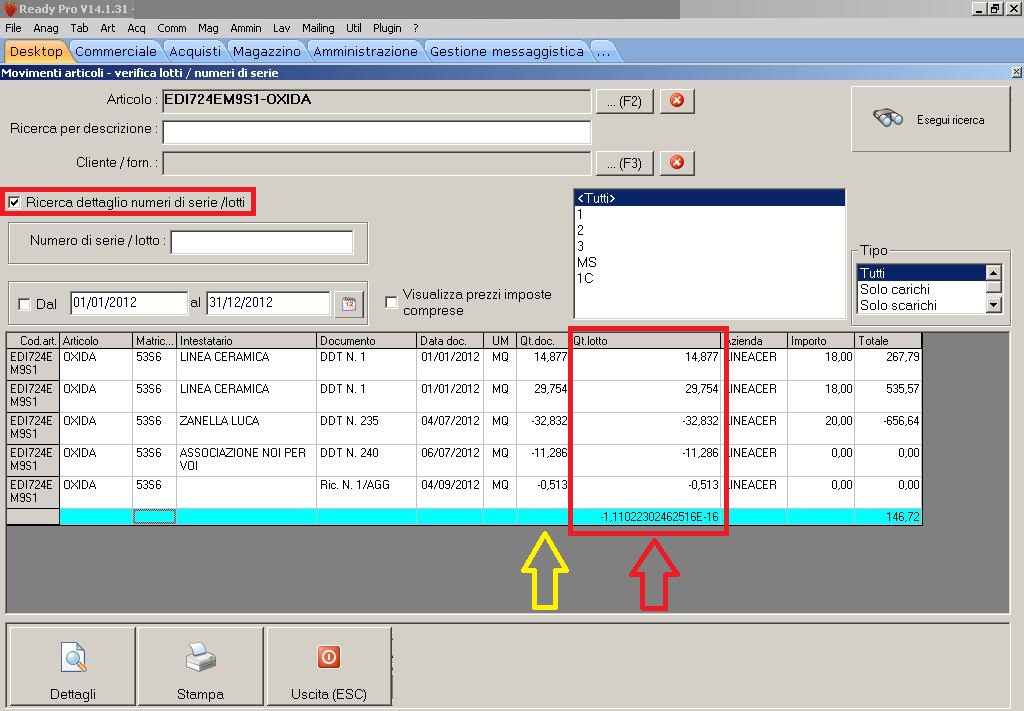This screenshot has width=1024, height=711.
Task: Sort by the Importo column header
Action: pos(820,341)
